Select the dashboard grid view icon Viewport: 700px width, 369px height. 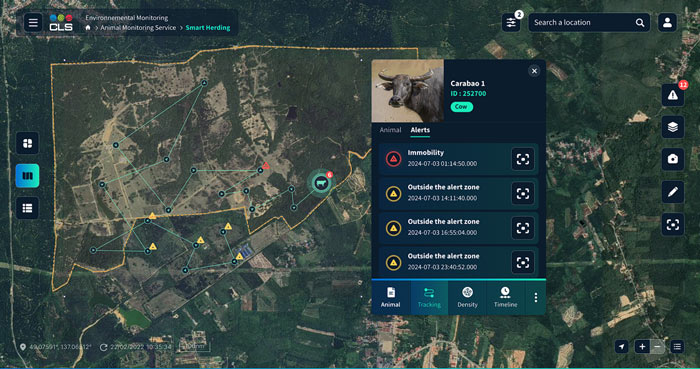click(x=28, y=143)
